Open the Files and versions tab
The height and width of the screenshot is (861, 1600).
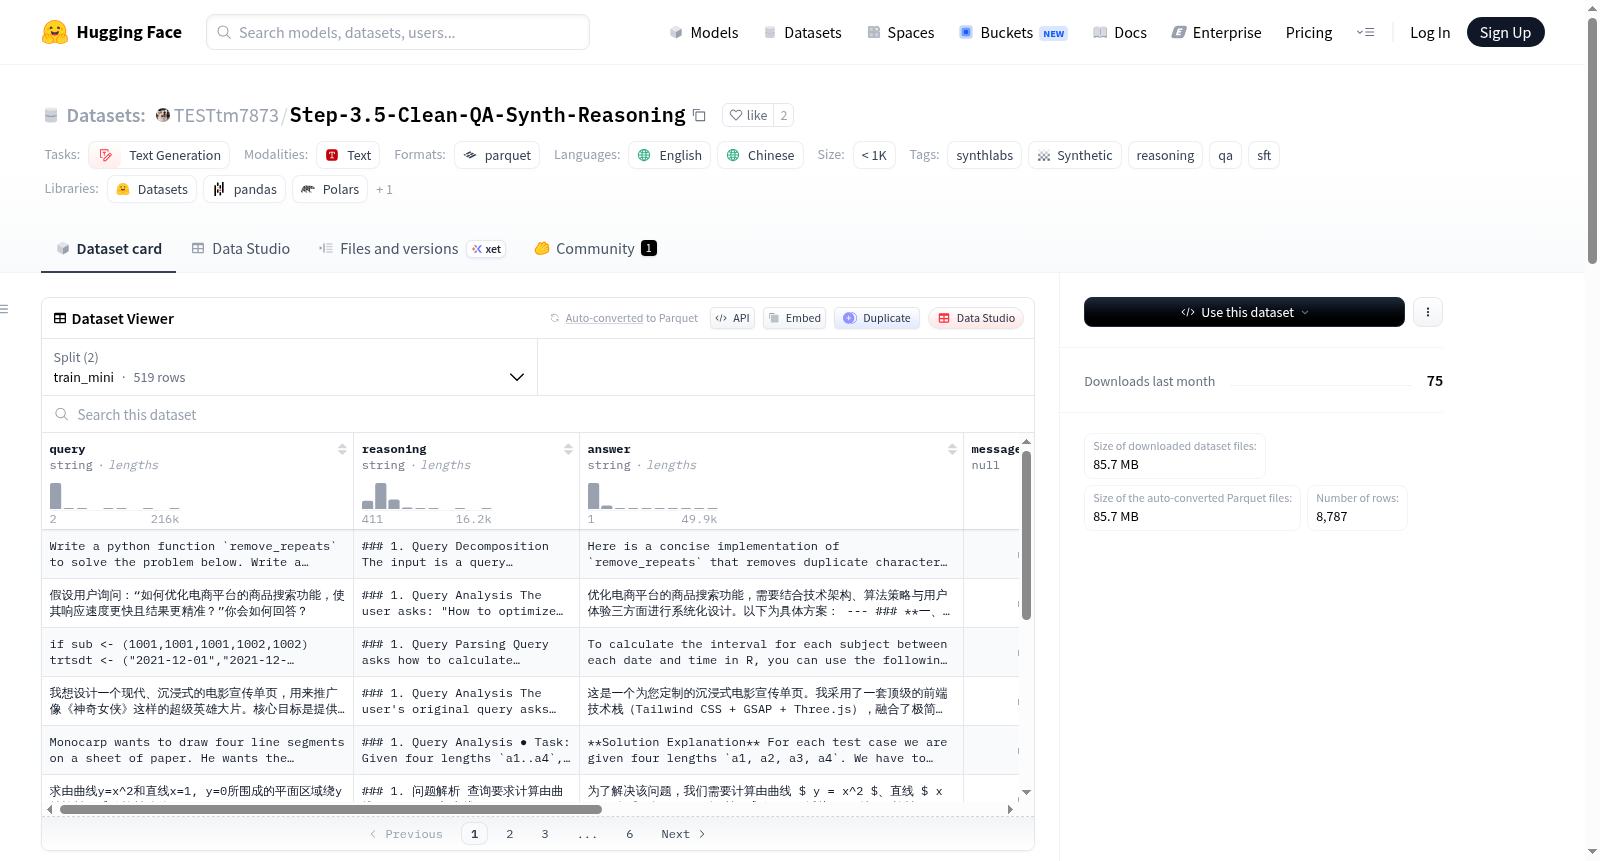pyautogui.click(x=411, y=248)
